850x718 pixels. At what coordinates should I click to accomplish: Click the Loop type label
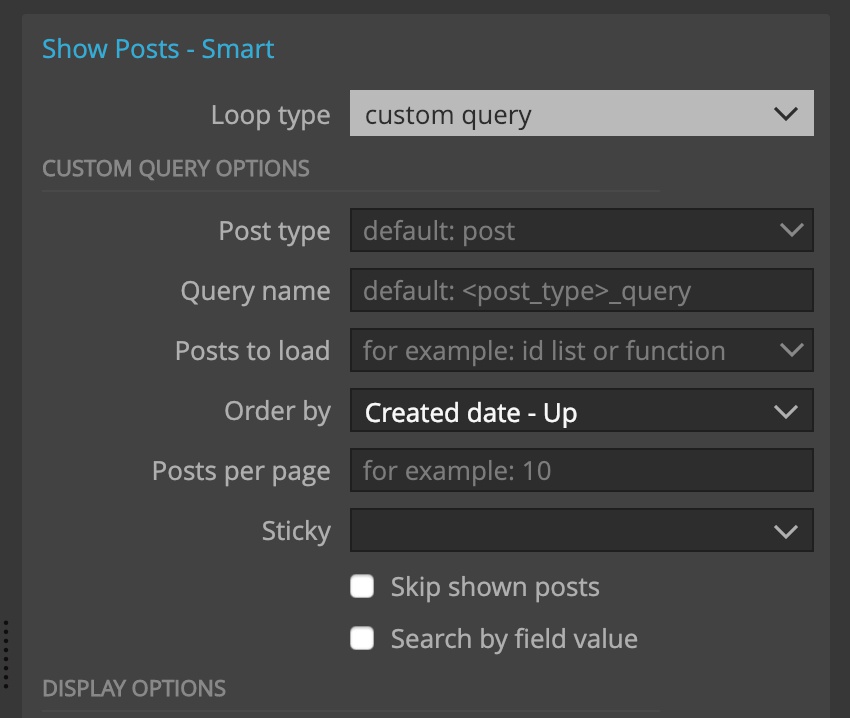click(271, 116)
